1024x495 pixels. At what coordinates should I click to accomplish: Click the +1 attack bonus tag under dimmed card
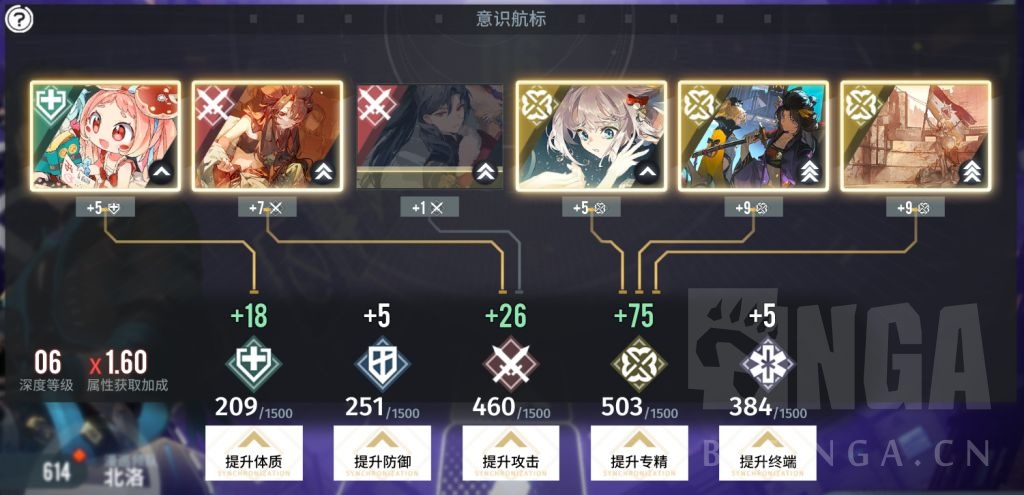pyautogui.click(x=430, y=208)
